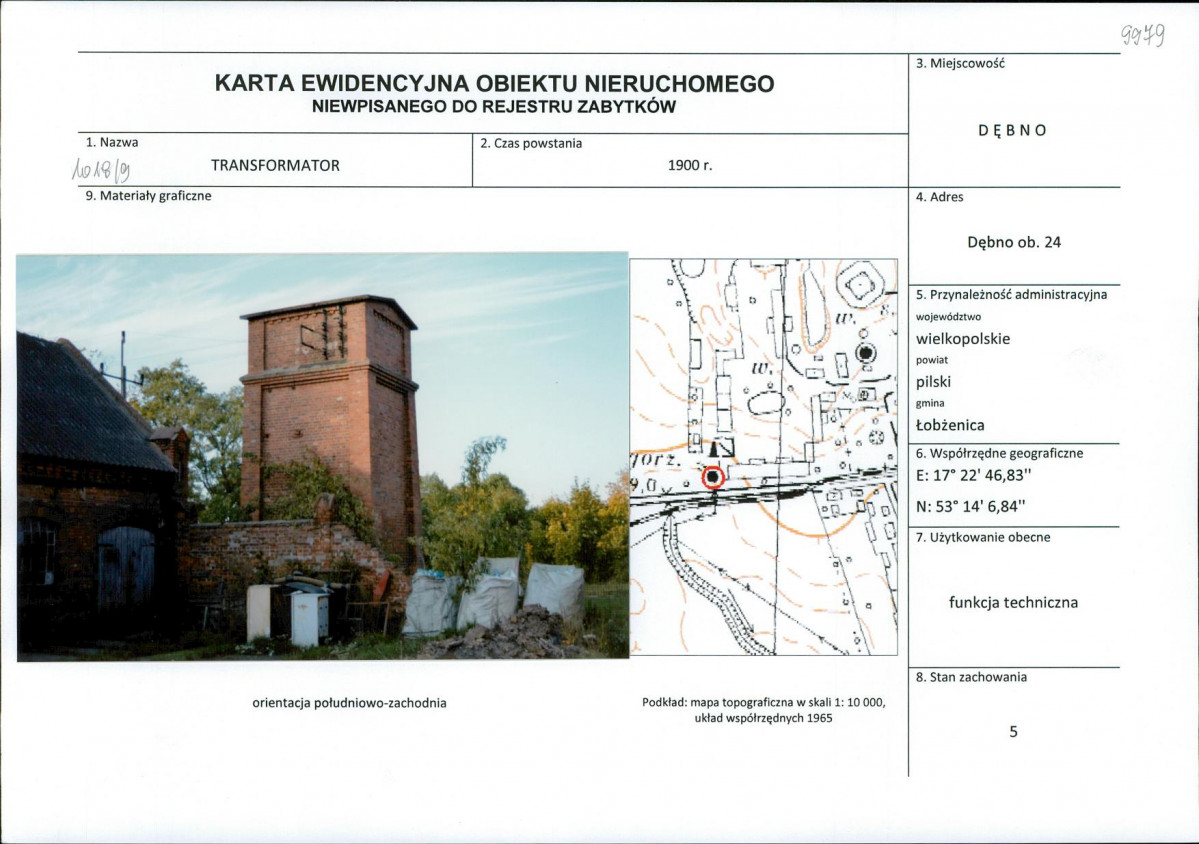Click the powiat entry pilski
This screenshot has width=1199, height=844.
(935, 381)
